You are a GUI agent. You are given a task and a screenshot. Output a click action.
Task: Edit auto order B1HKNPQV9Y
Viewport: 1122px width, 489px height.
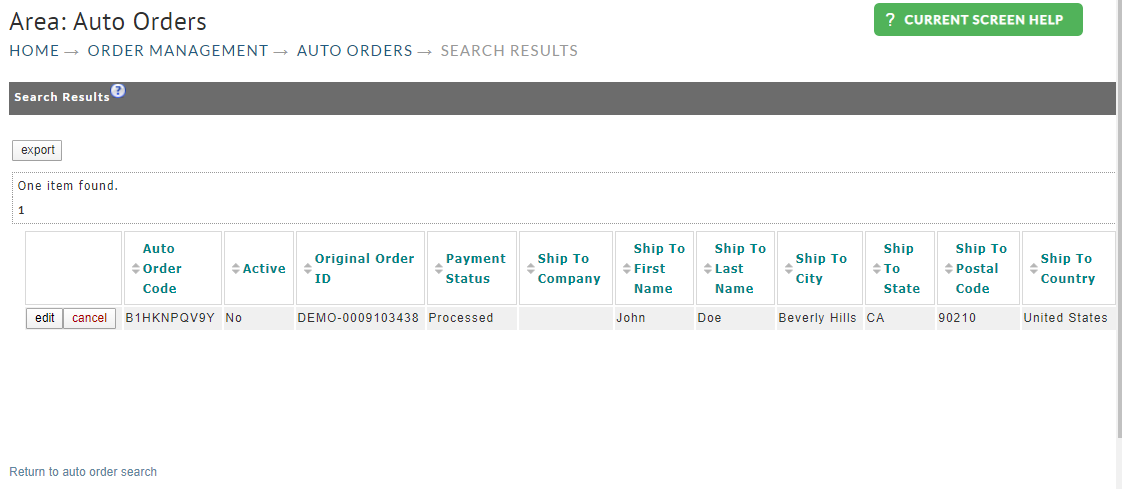(44, 318)
